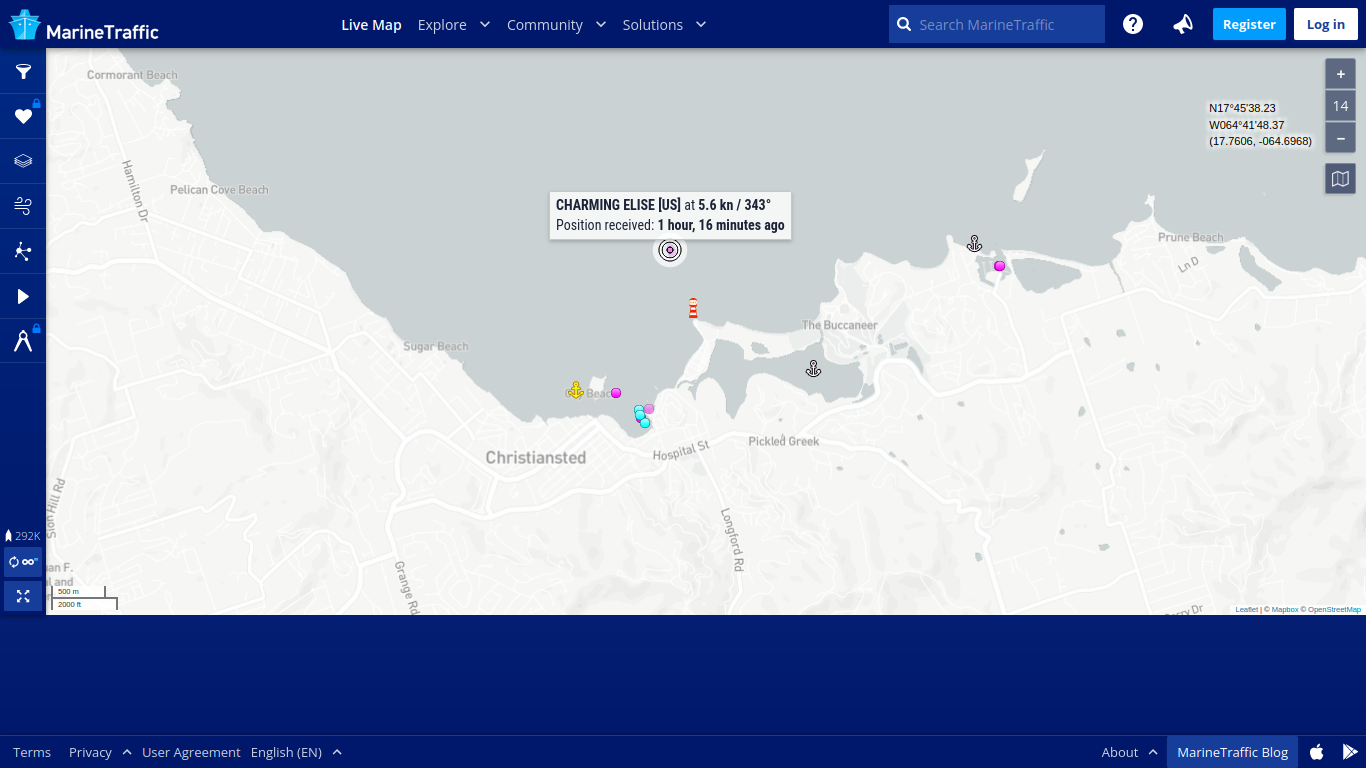Open the map layers icon
Viewport: 1366px width, 768px height.
click(23, 161)
